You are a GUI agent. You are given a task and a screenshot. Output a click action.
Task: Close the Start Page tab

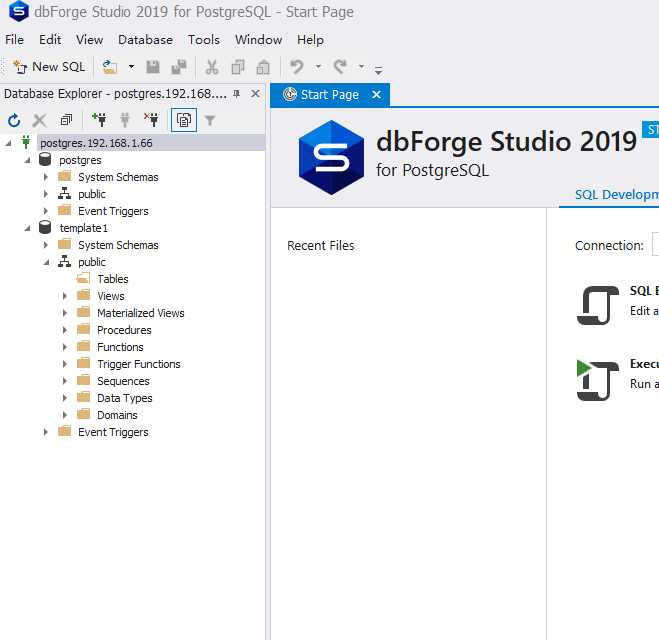click(377, 95)
